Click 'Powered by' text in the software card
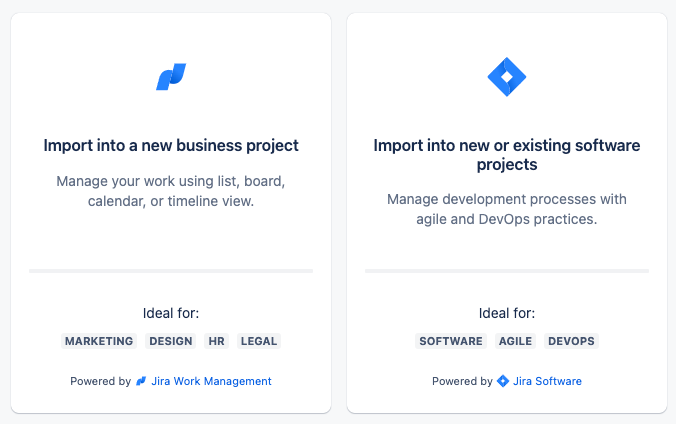The width and height of the screenshot is (676, 424). [462, 381]
